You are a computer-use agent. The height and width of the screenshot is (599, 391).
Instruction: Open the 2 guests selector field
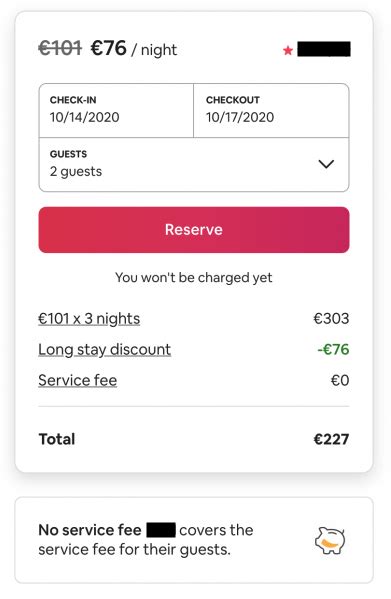(x=194, y=165)
